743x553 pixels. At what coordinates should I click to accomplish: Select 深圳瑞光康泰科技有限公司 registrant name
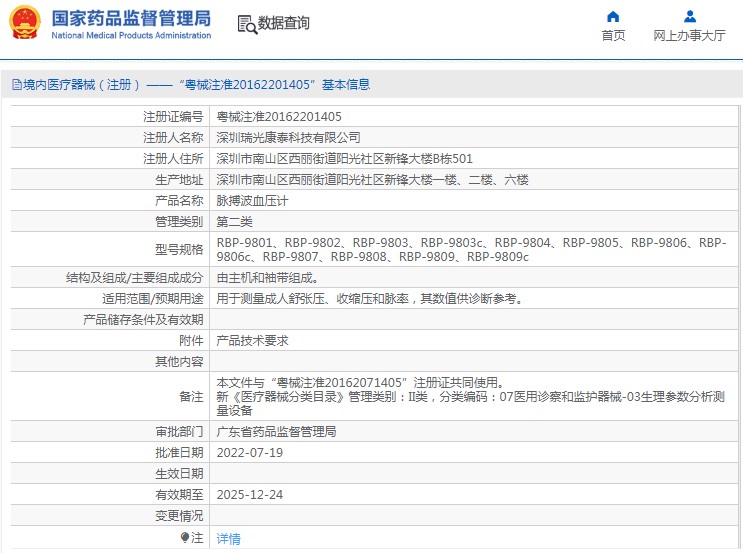pyautogui.click(x=288, y=137)
